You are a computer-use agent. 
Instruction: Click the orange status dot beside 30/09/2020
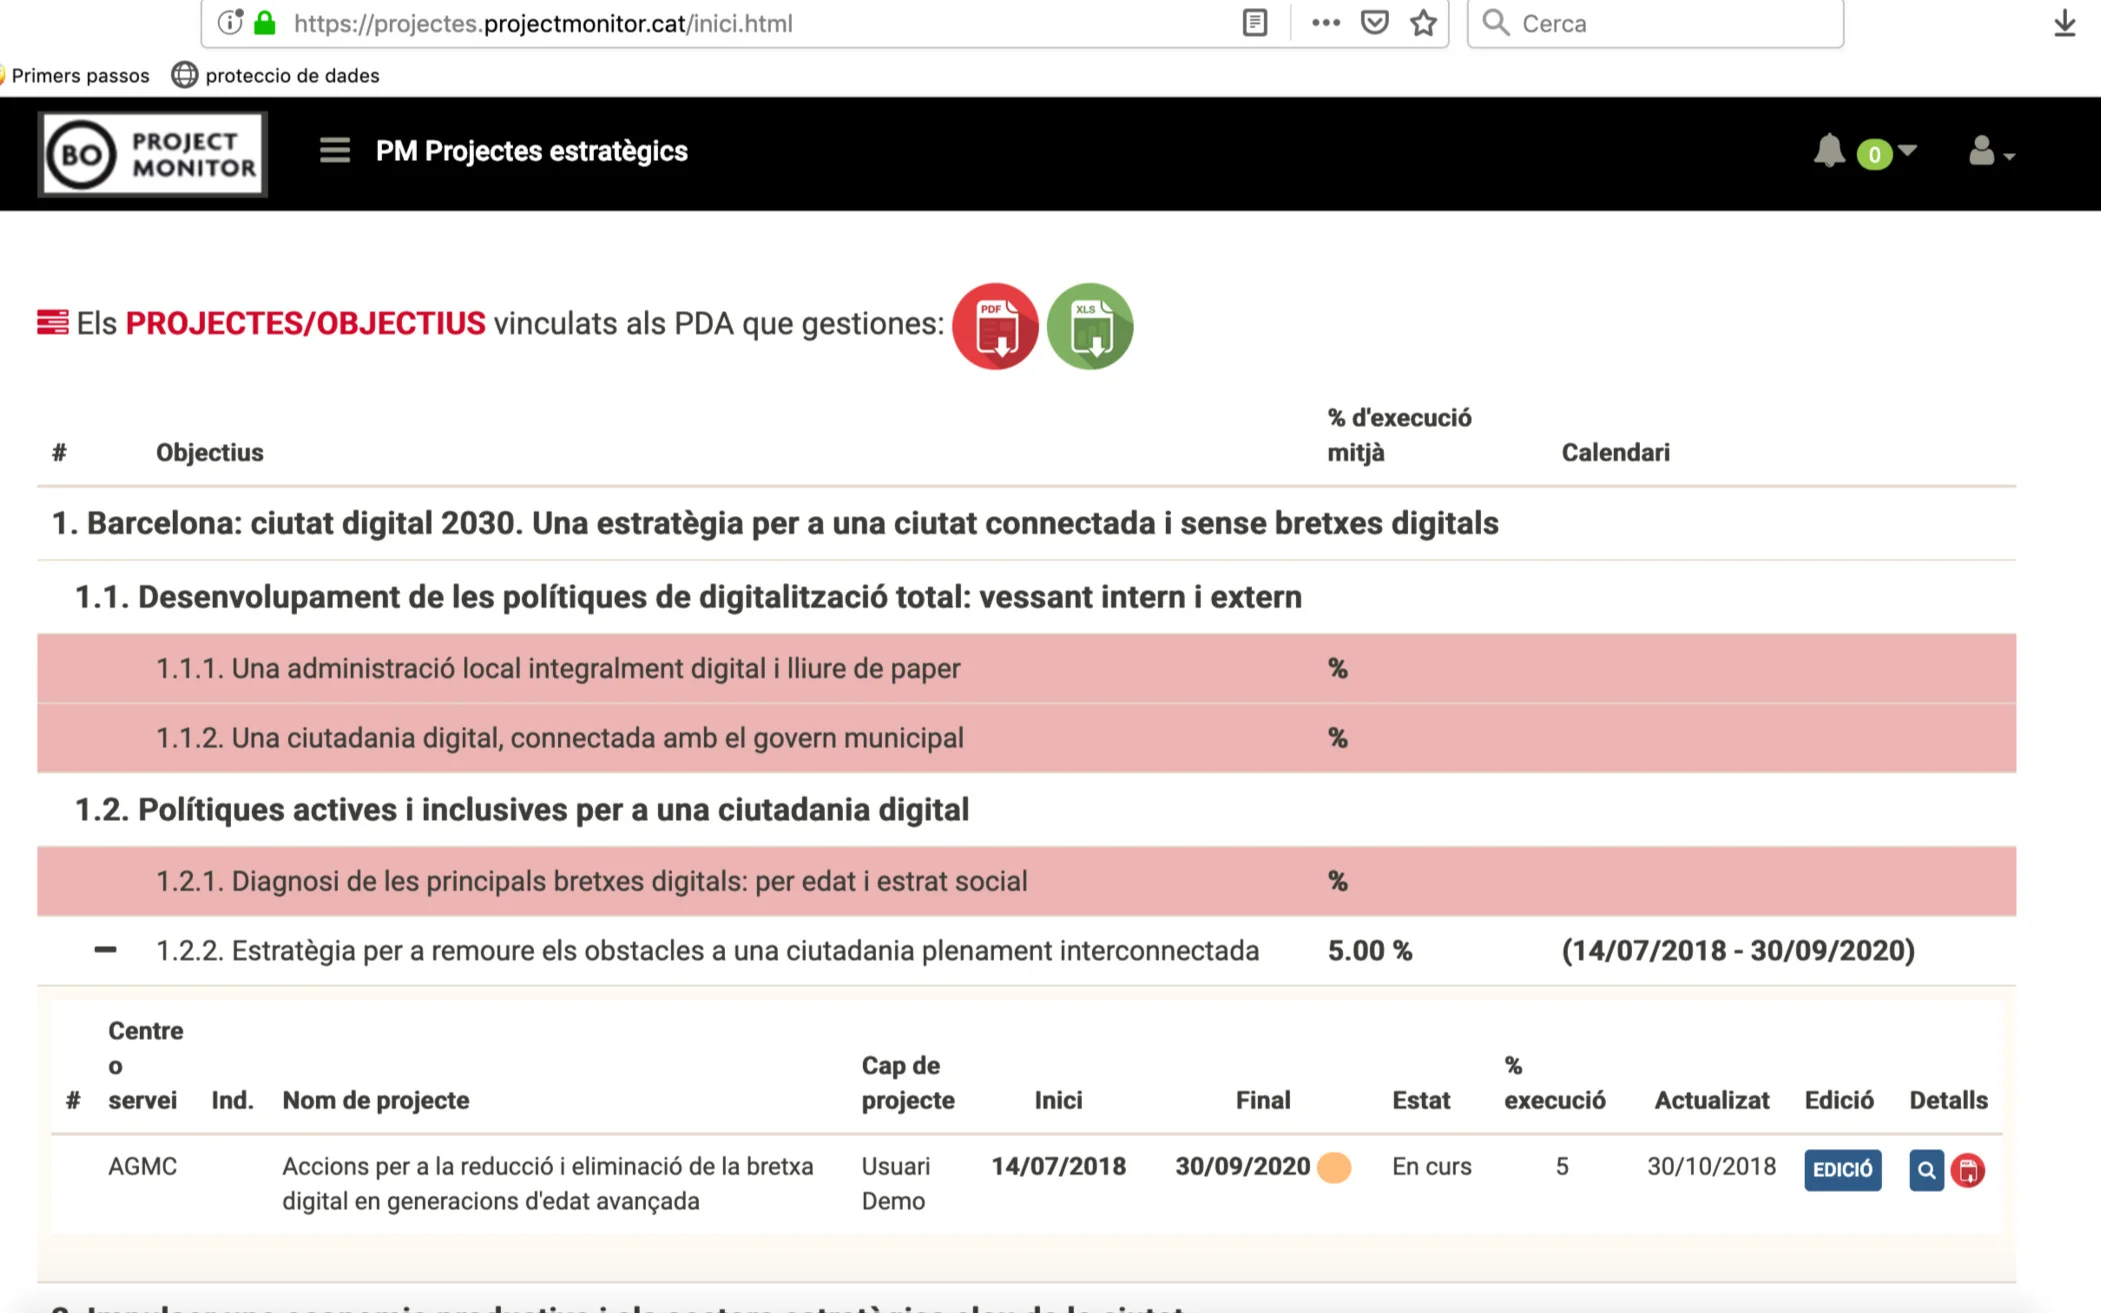click(x=1333, y=1167)
